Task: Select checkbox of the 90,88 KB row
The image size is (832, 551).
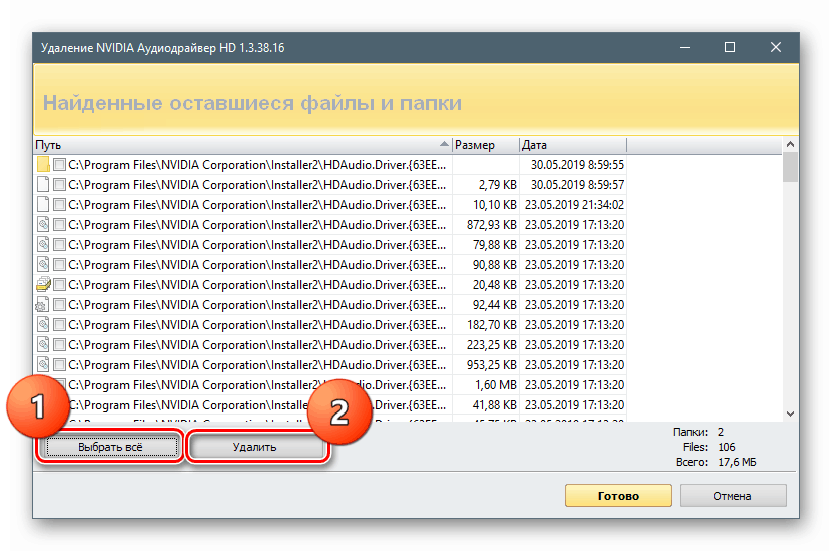Action: click(59, 264)
